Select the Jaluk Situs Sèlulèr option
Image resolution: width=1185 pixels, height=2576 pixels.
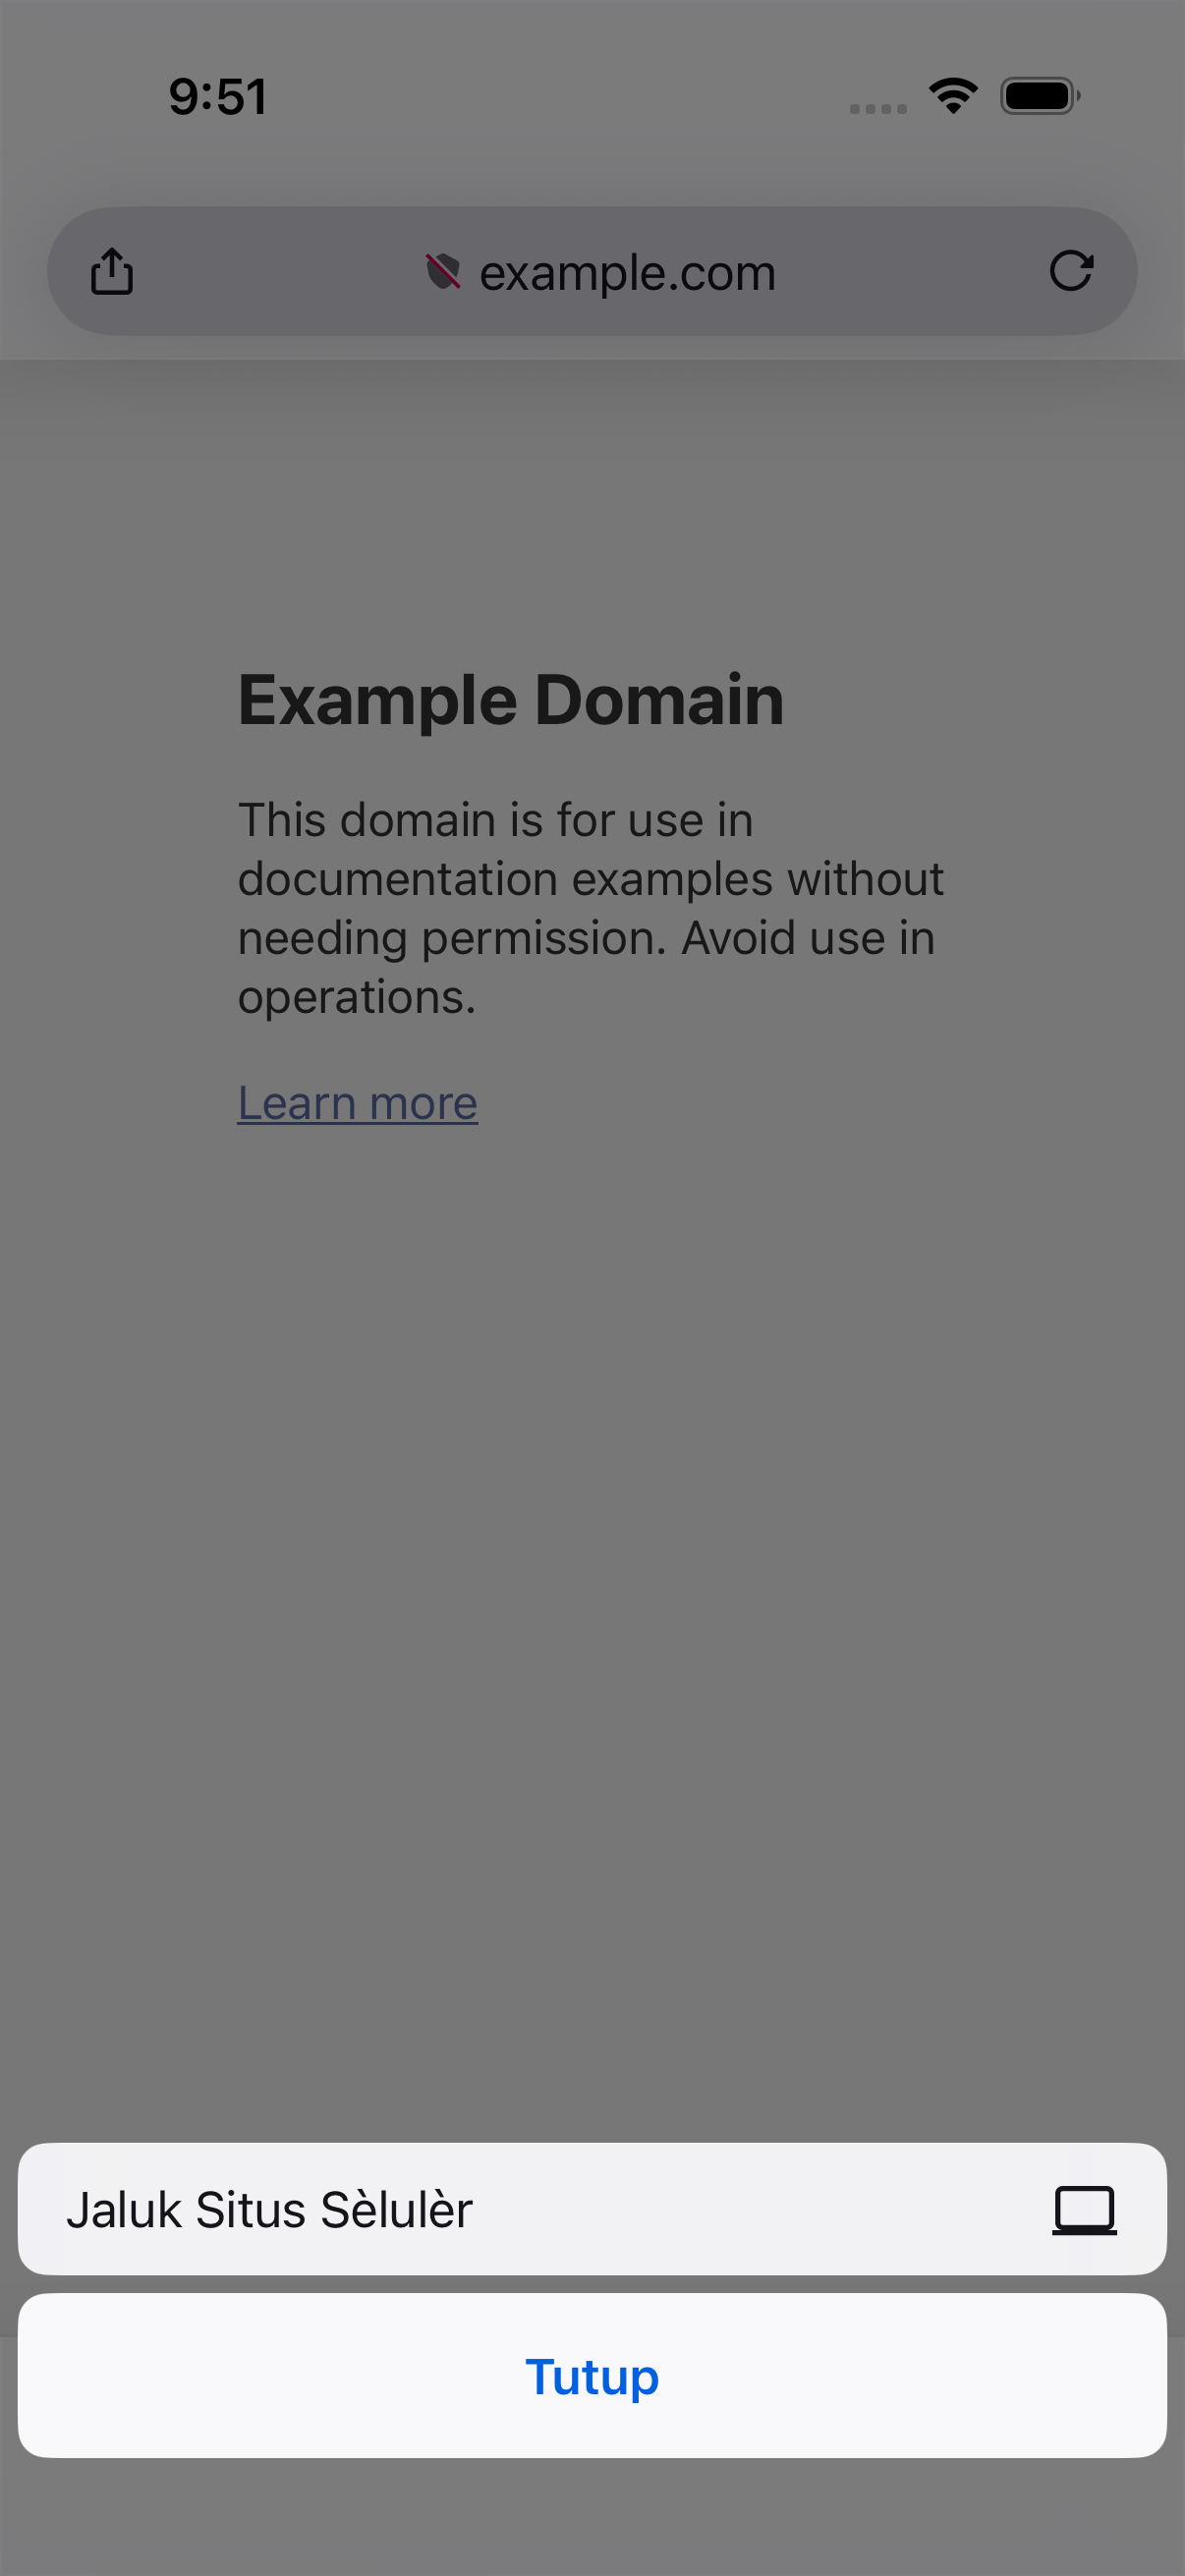[x=592, y=2210]
